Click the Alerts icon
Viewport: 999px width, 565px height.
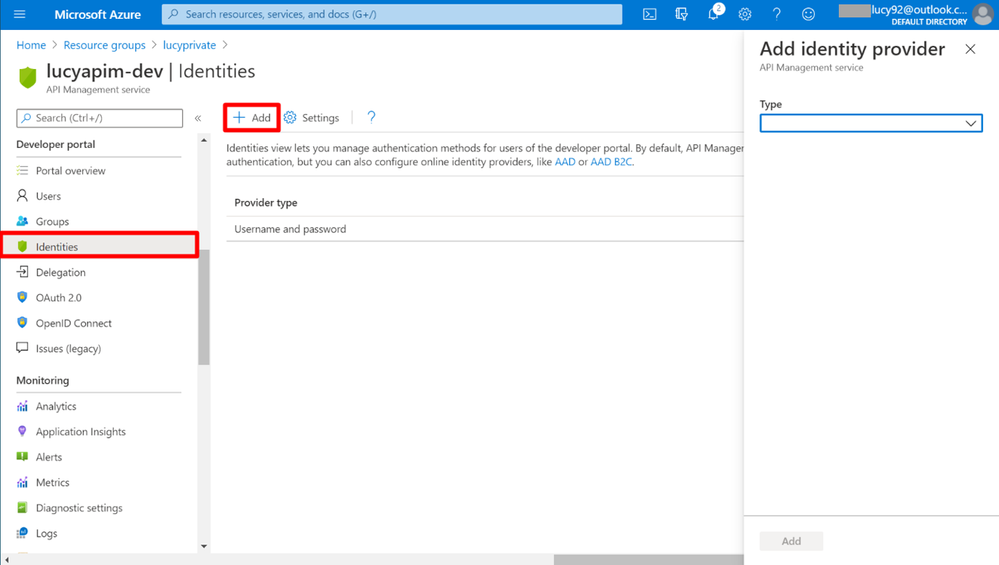(x=22, y=457)
